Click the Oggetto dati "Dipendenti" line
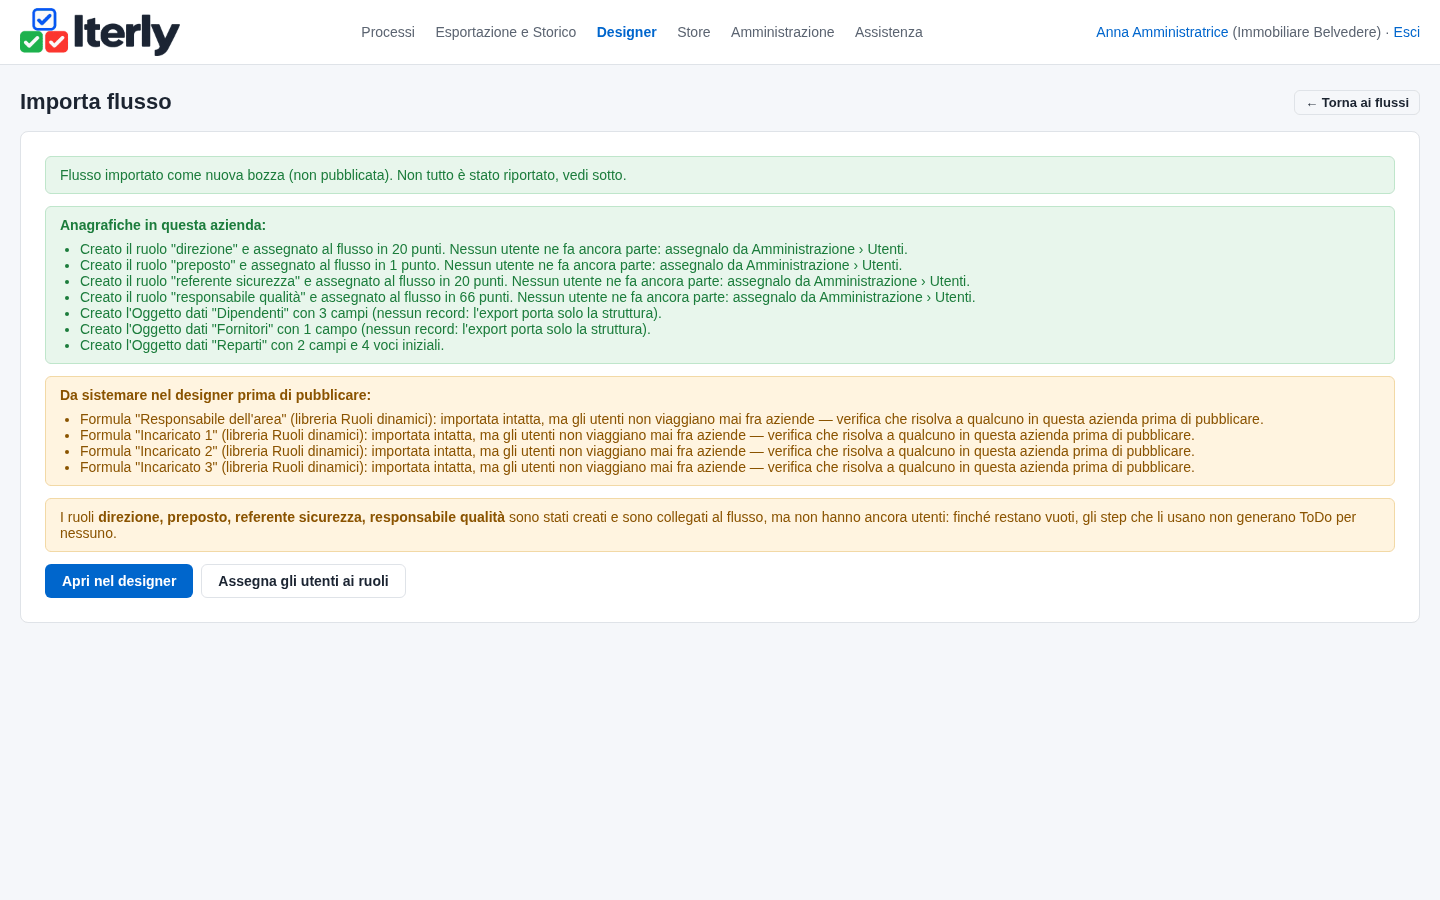Screen dimensions: 1440x900 point(371,313)
